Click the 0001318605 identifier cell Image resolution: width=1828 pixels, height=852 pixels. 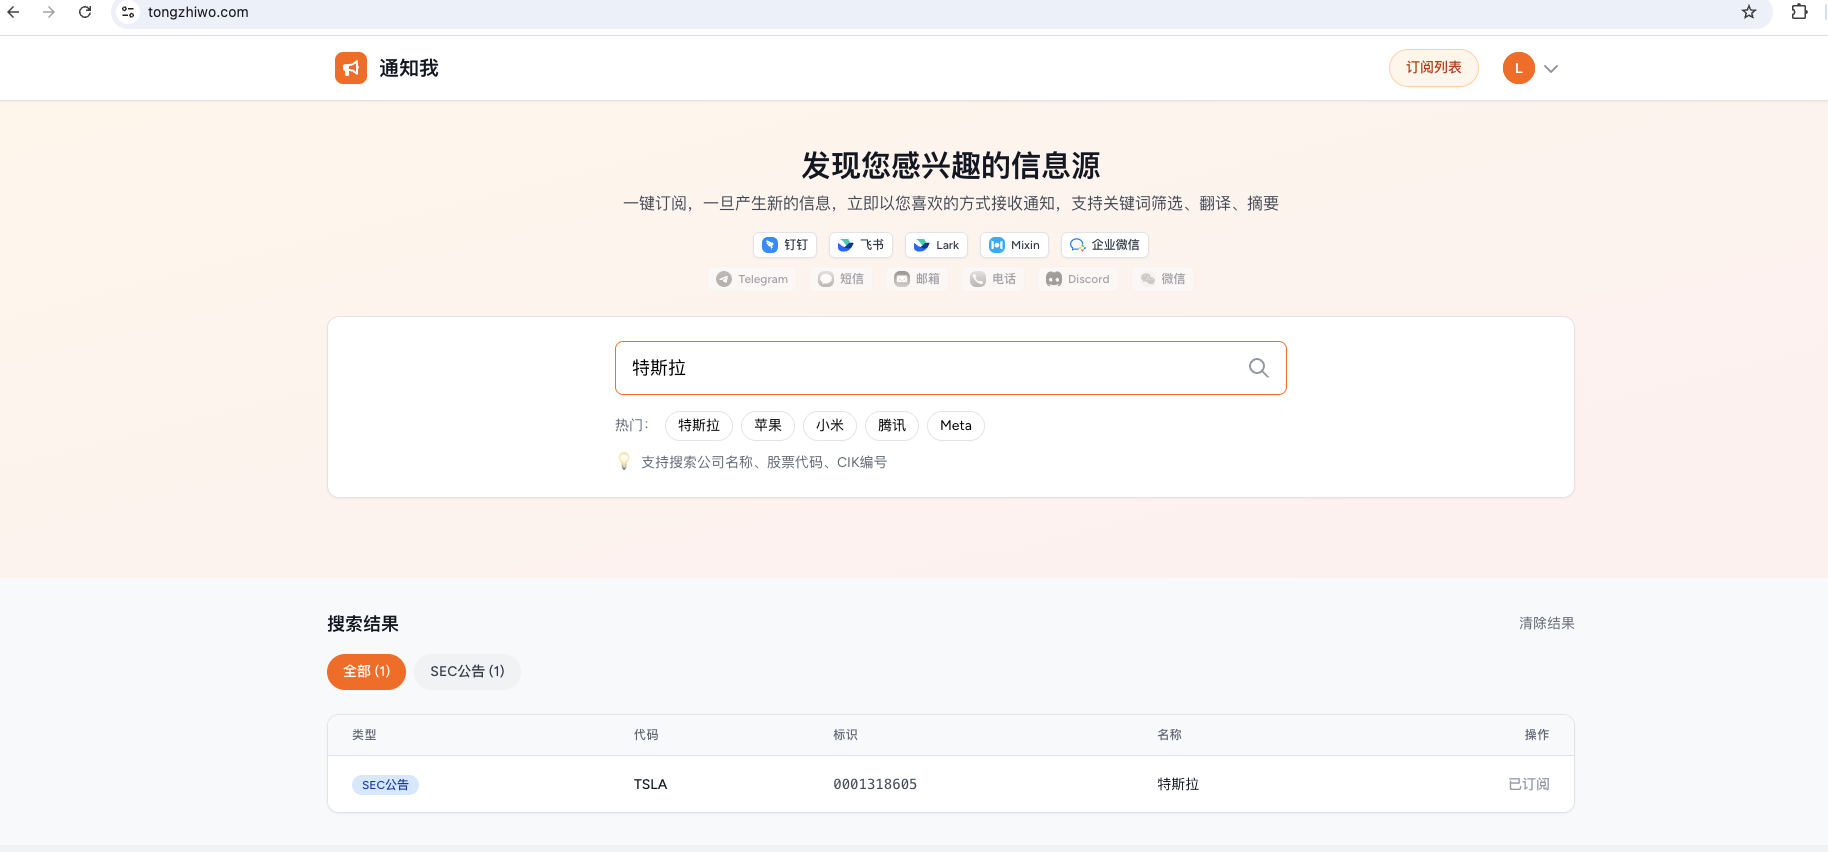click(875, 784)
